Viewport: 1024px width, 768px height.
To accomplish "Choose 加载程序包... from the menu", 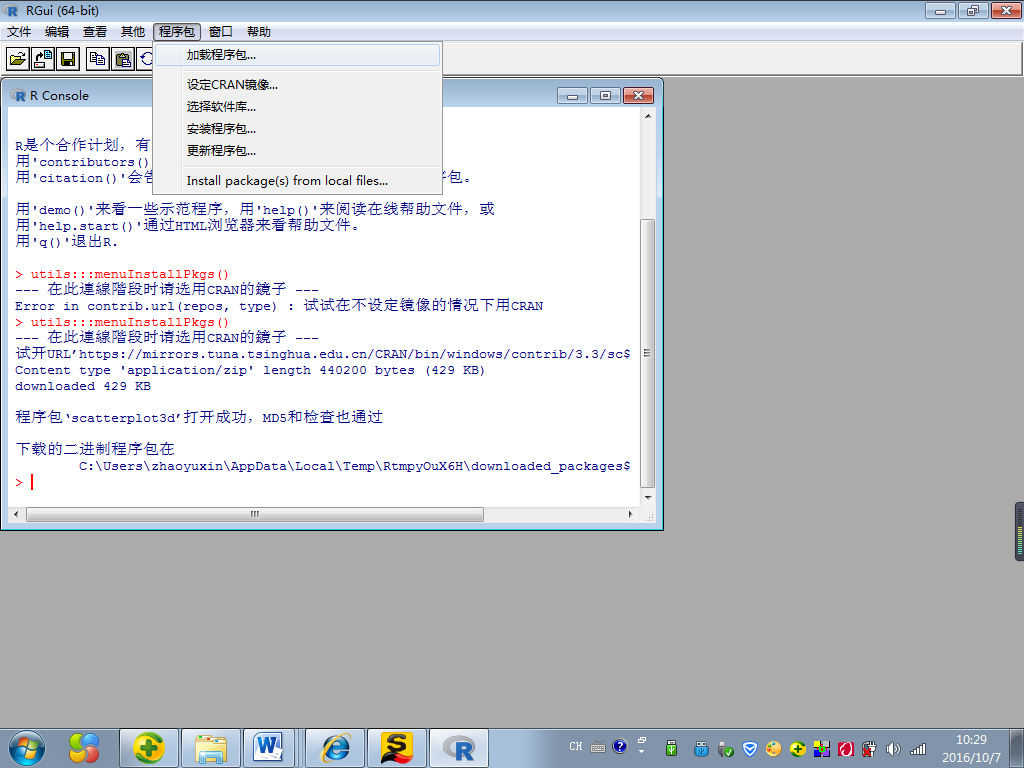I will 298,55.
